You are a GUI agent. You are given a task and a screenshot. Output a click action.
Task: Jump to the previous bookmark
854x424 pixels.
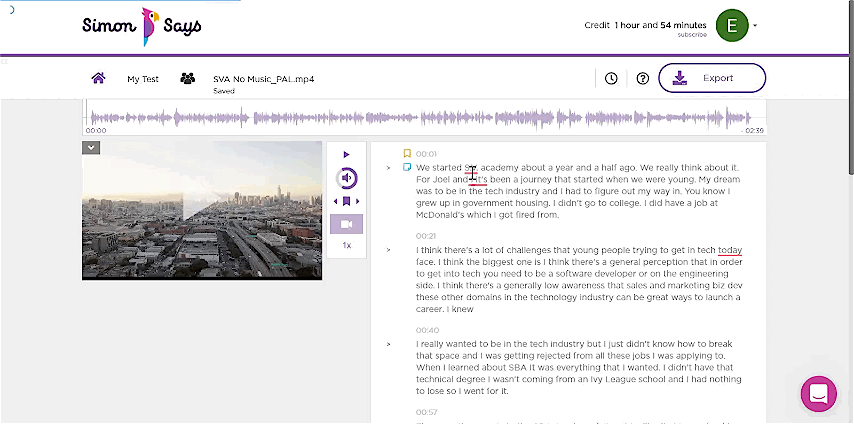(x=336, y=202)
